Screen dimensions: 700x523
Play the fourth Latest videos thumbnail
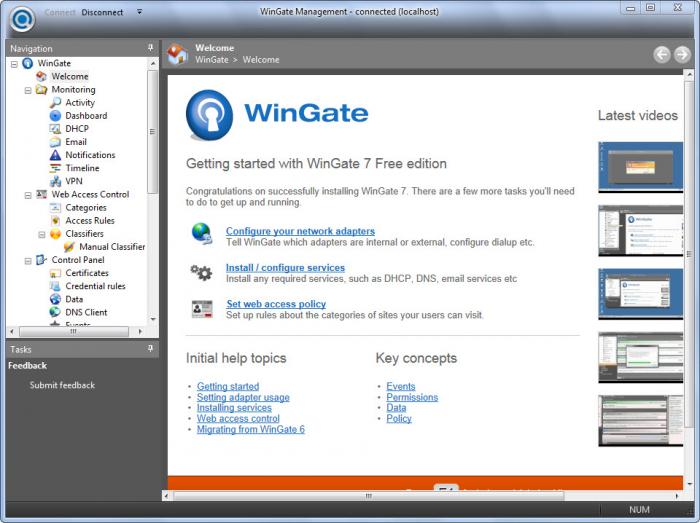641,357
